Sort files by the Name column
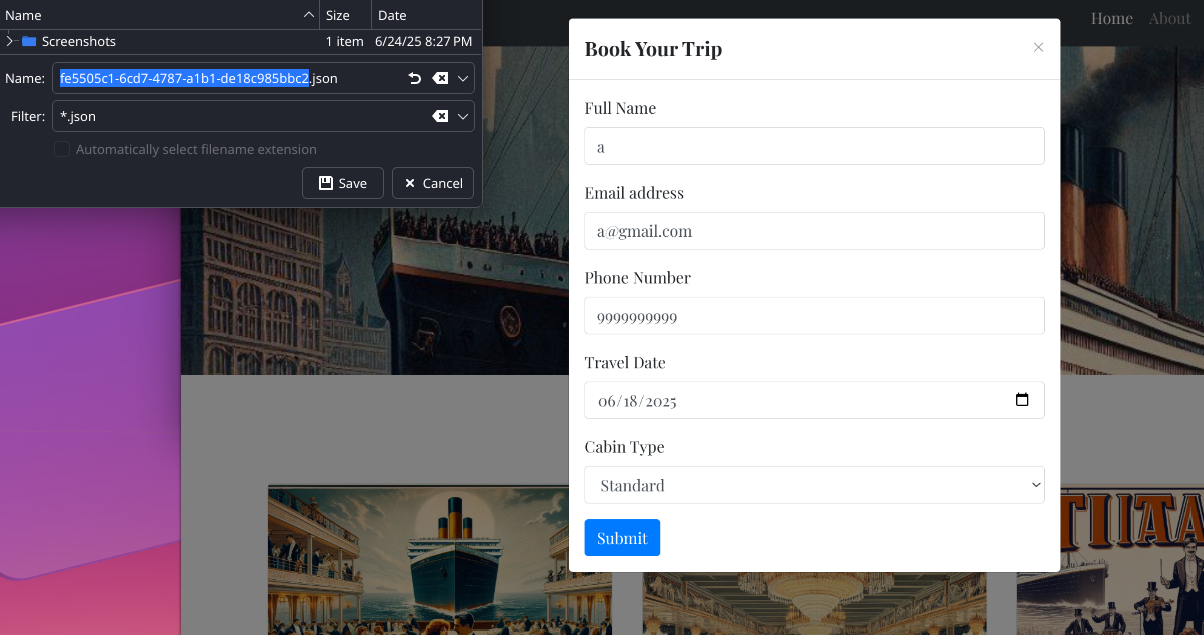 [160, 15]
